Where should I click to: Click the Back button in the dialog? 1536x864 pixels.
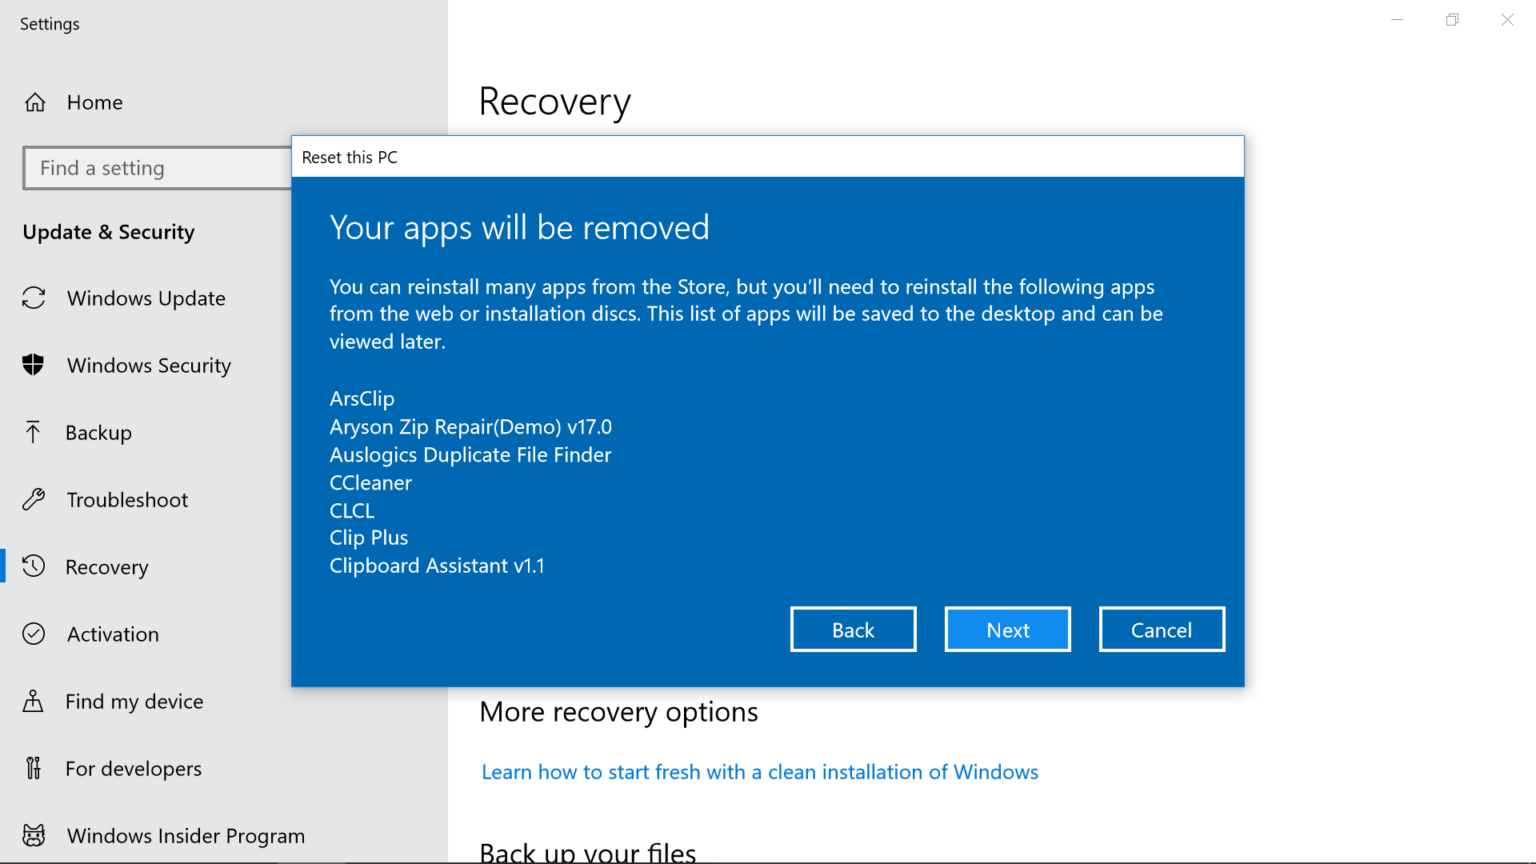pos(853,629)
